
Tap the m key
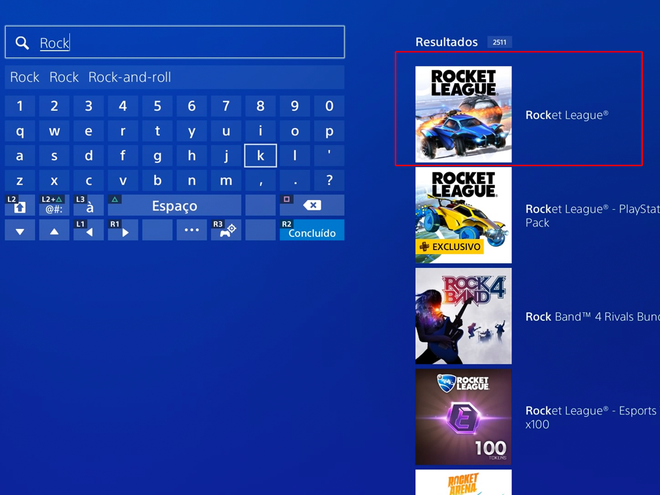tap(226, 181)
